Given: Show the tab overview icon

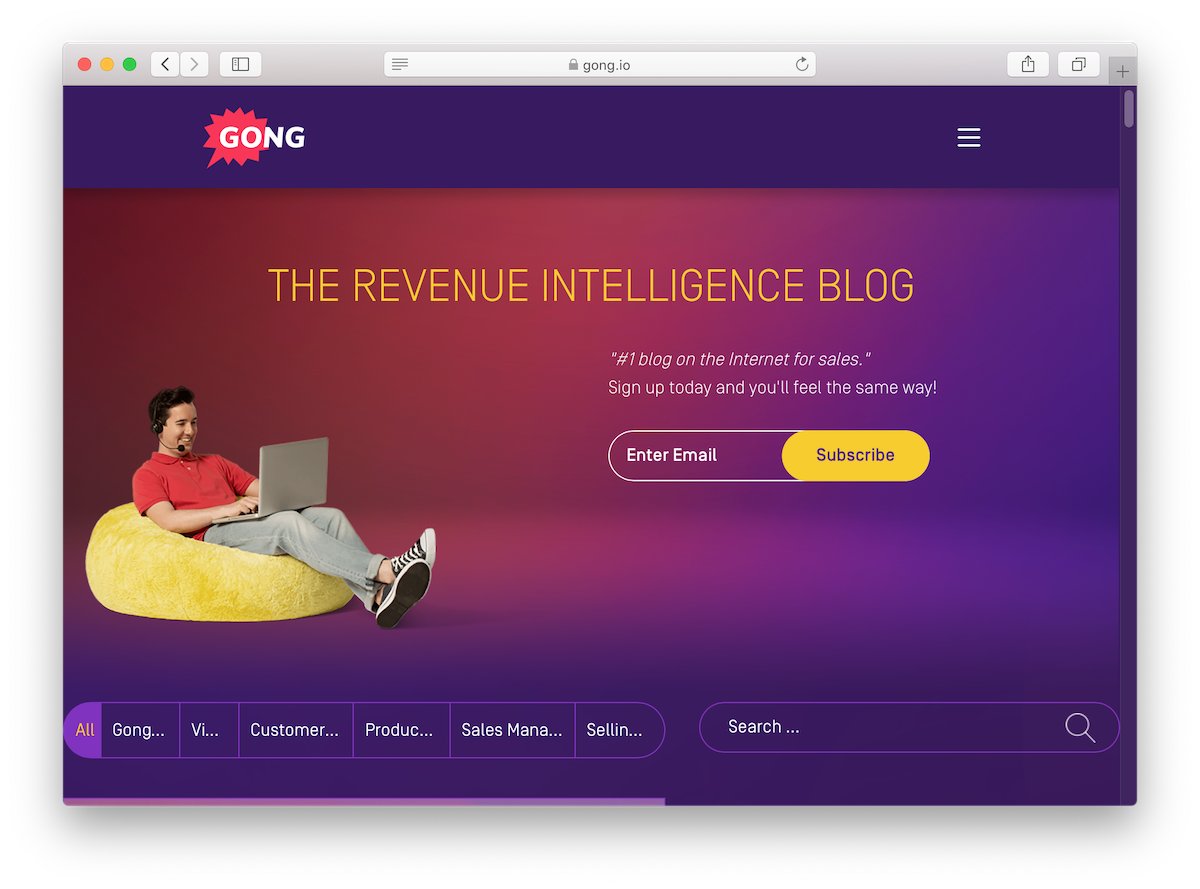Looking at the screenshot, I should click(1078, 64).
